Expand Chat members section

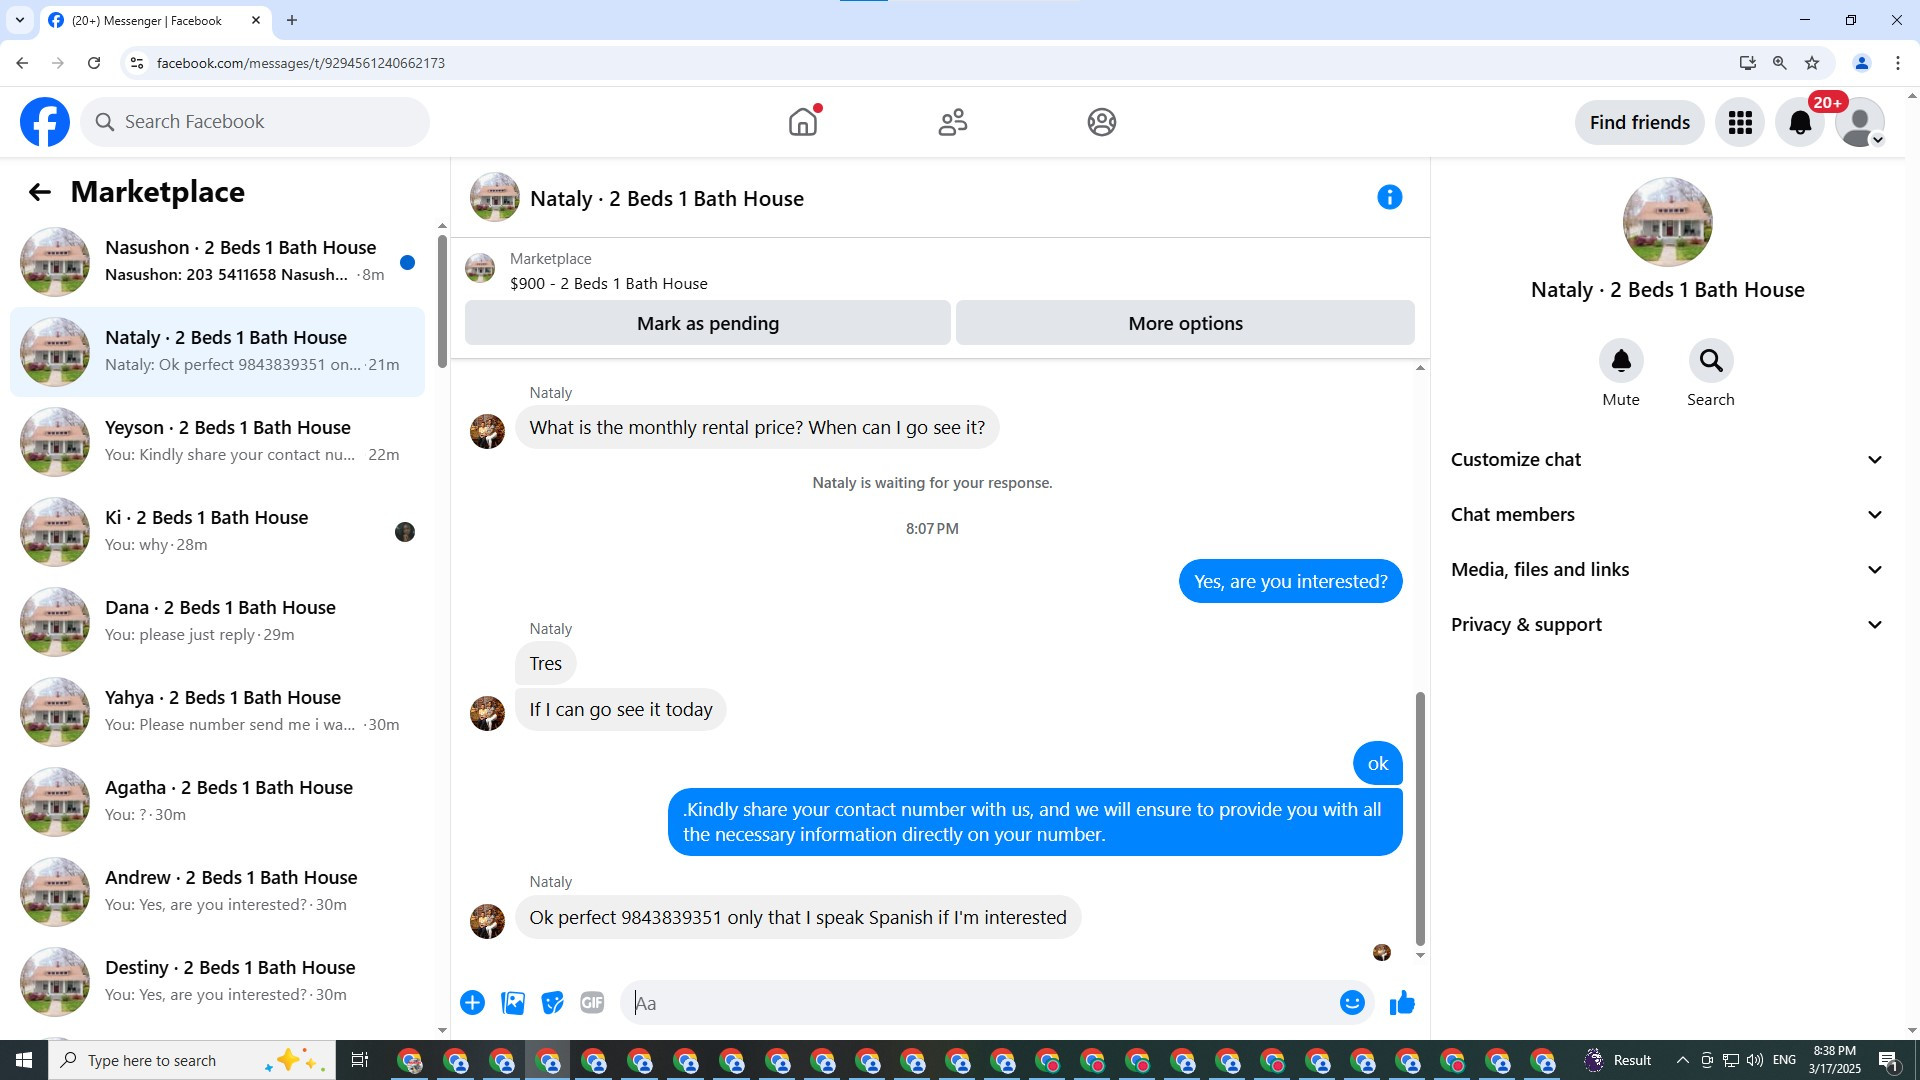click(x=1668, y=515)
